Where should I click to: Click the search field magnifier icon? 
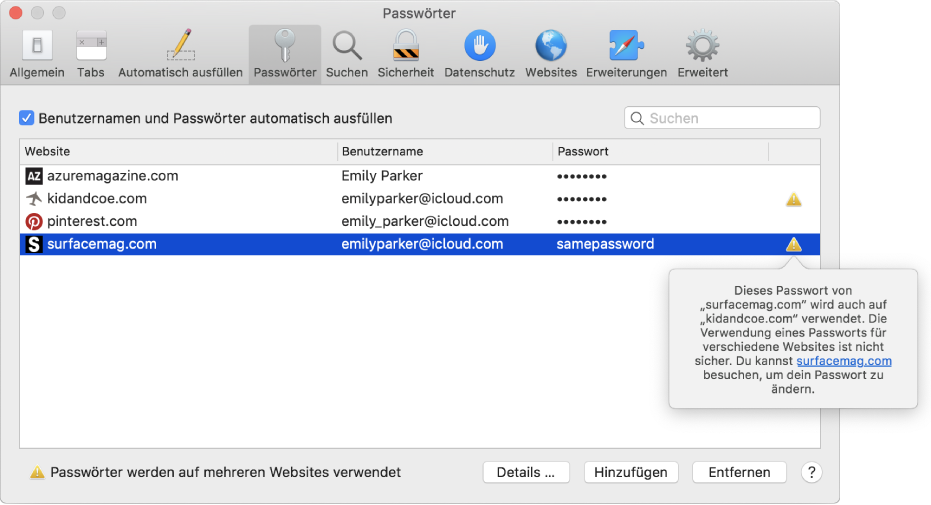pyautogui.click(x=637, y=118)
